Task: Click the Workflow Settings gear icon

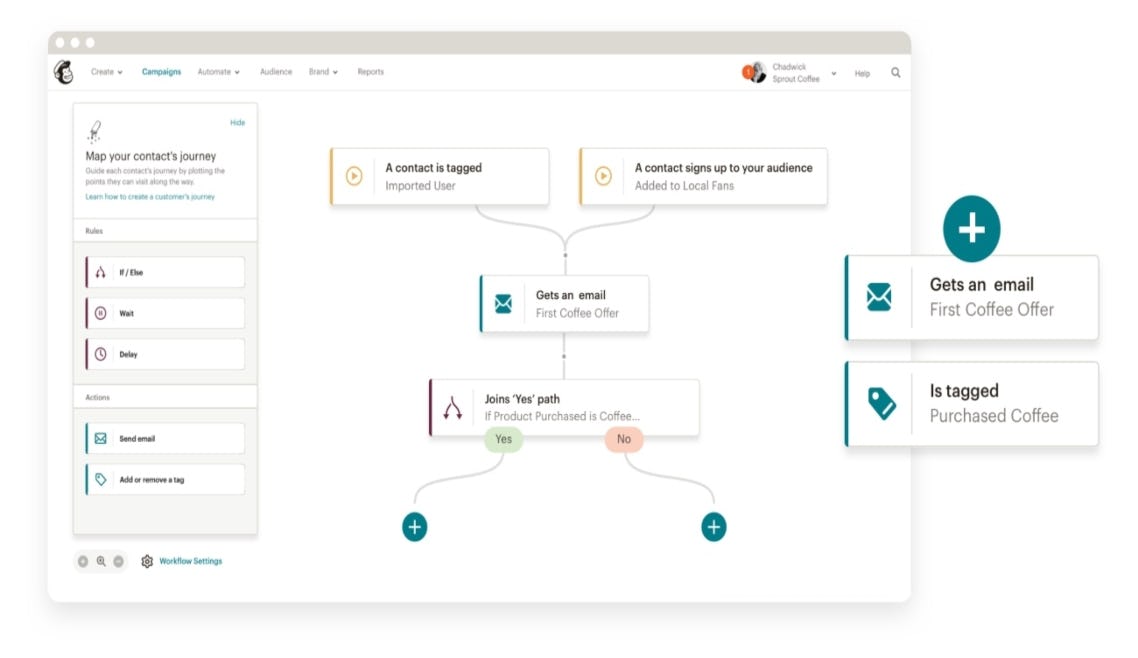Action: coord(147,561)
